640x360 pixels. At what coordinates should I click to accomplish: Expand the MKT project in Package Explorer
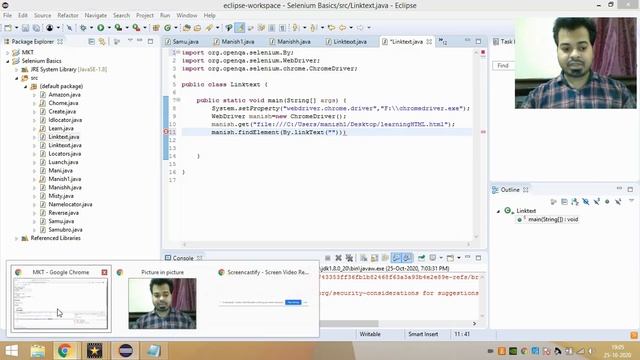[x=8, y=53]
